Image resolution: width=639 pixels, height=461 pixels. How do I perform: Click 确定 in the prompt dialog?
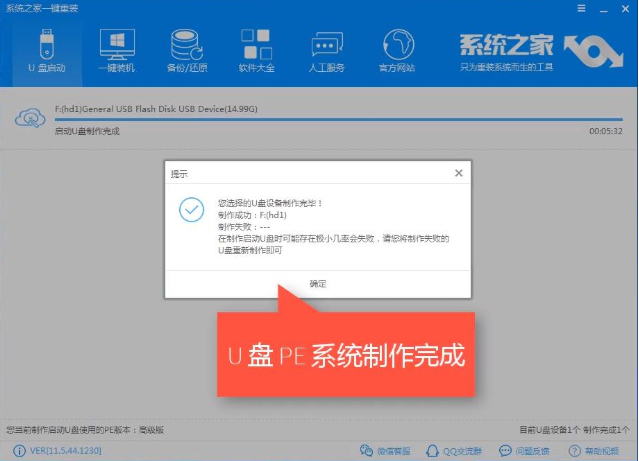(318, 284)
